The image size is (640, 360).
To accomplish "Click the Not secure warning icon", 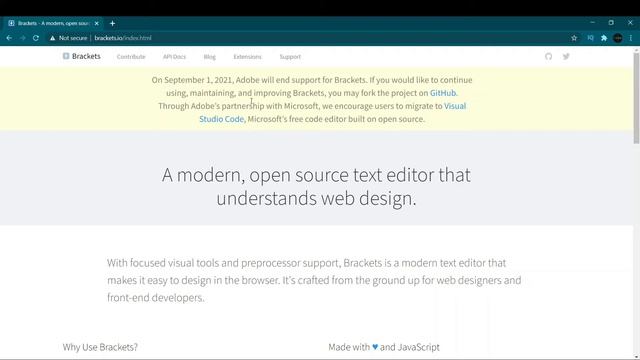I will coord(52,38).
